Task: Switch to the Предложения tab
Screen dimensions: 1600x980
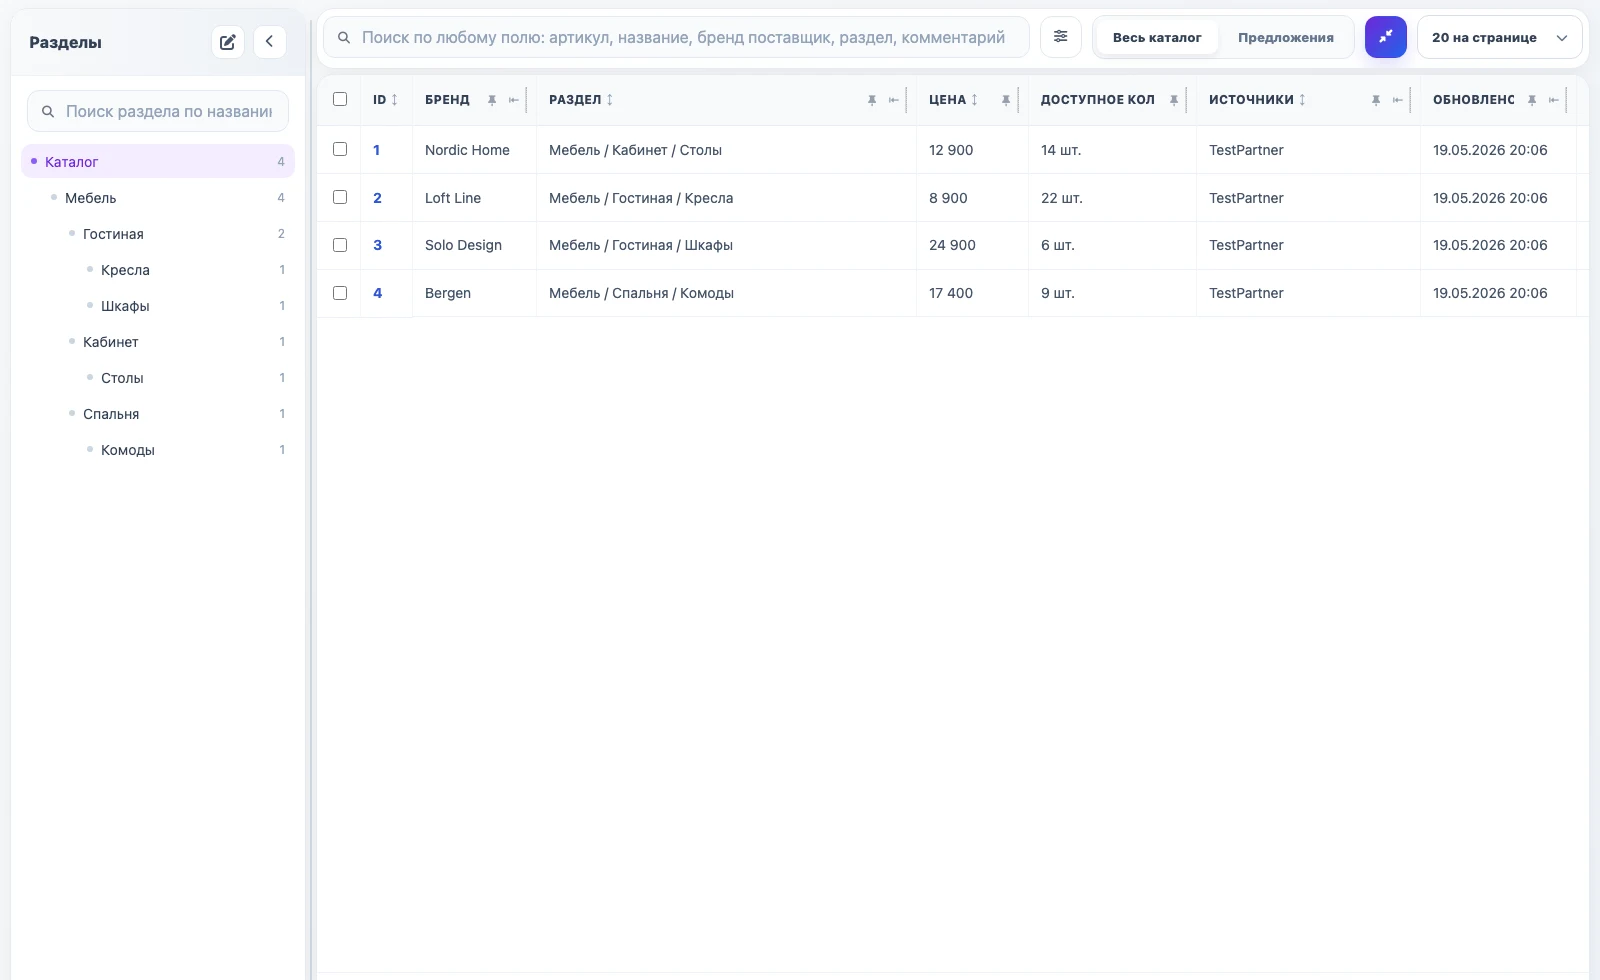Action: [x=1286, y=37]
